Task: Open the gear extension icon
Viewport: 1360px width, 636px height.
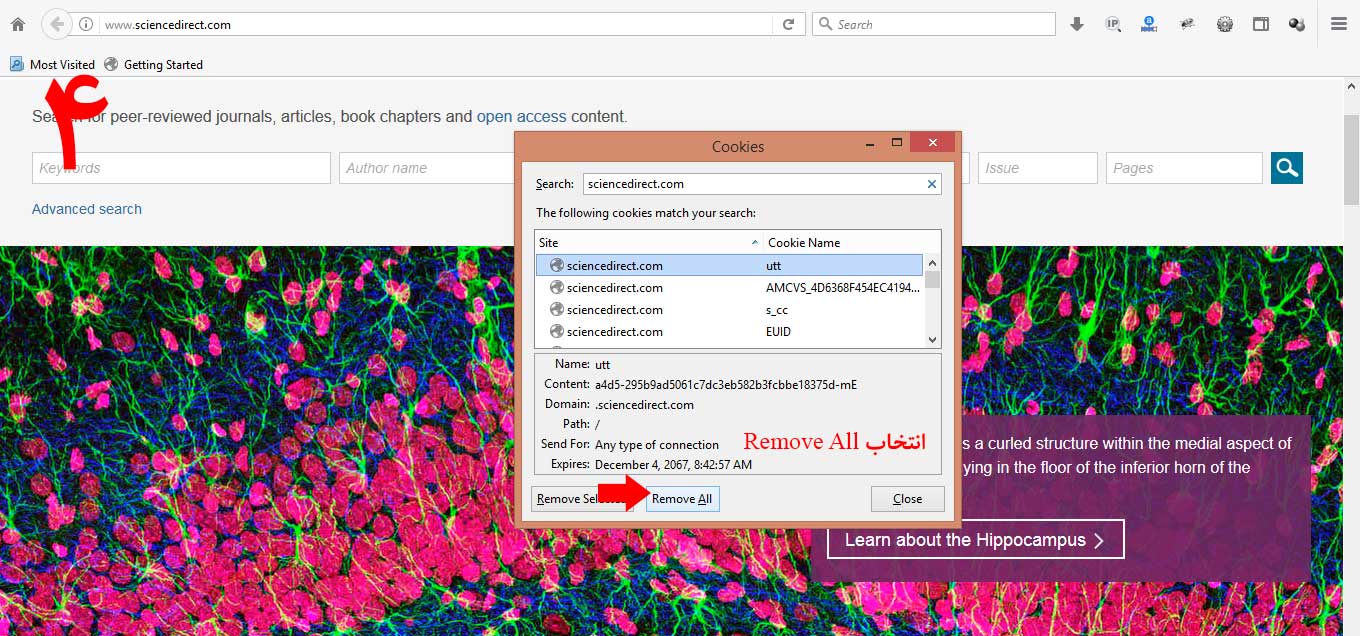Action: [x=1224, y=24]
